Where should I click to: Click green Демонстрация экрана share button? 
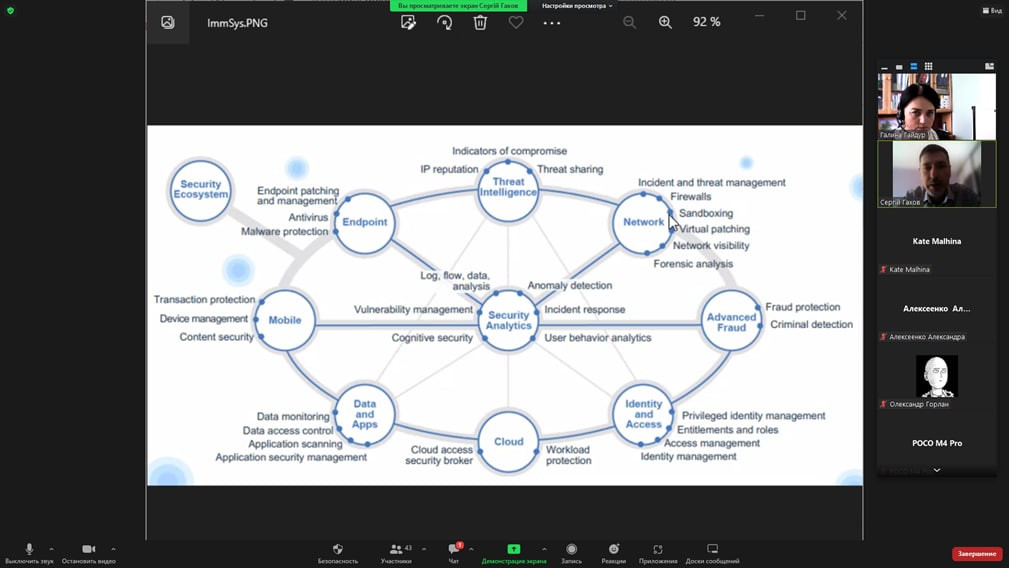514,553
